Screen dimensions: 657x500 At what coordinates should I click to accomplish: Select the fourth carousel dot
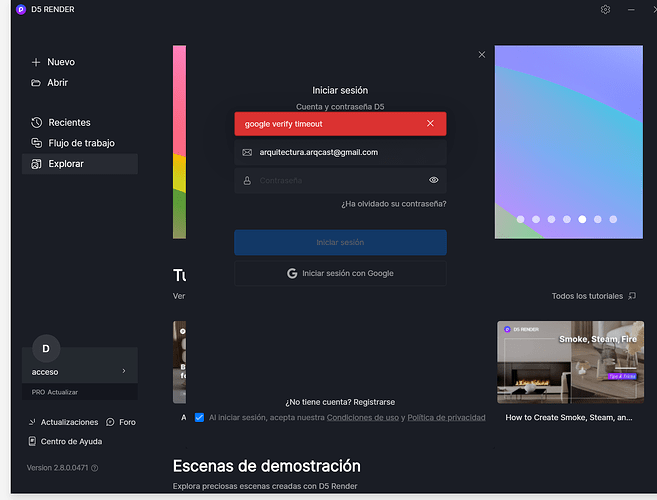tap(567, 219)
